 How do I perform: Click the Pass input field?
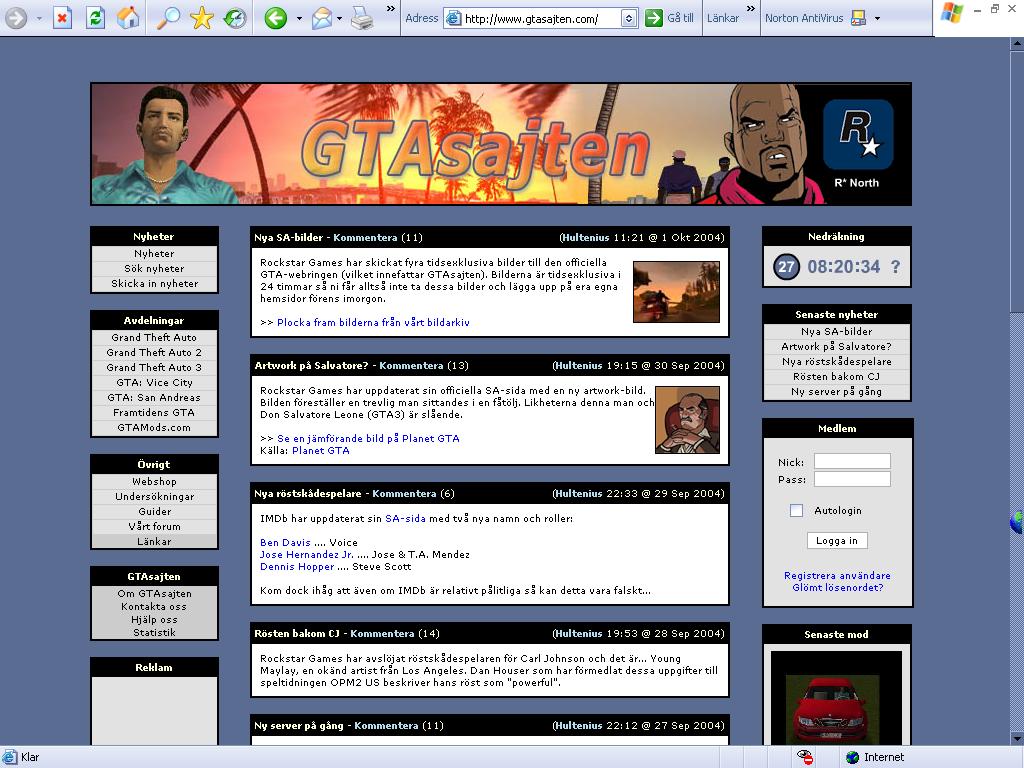tap(852, 479)
